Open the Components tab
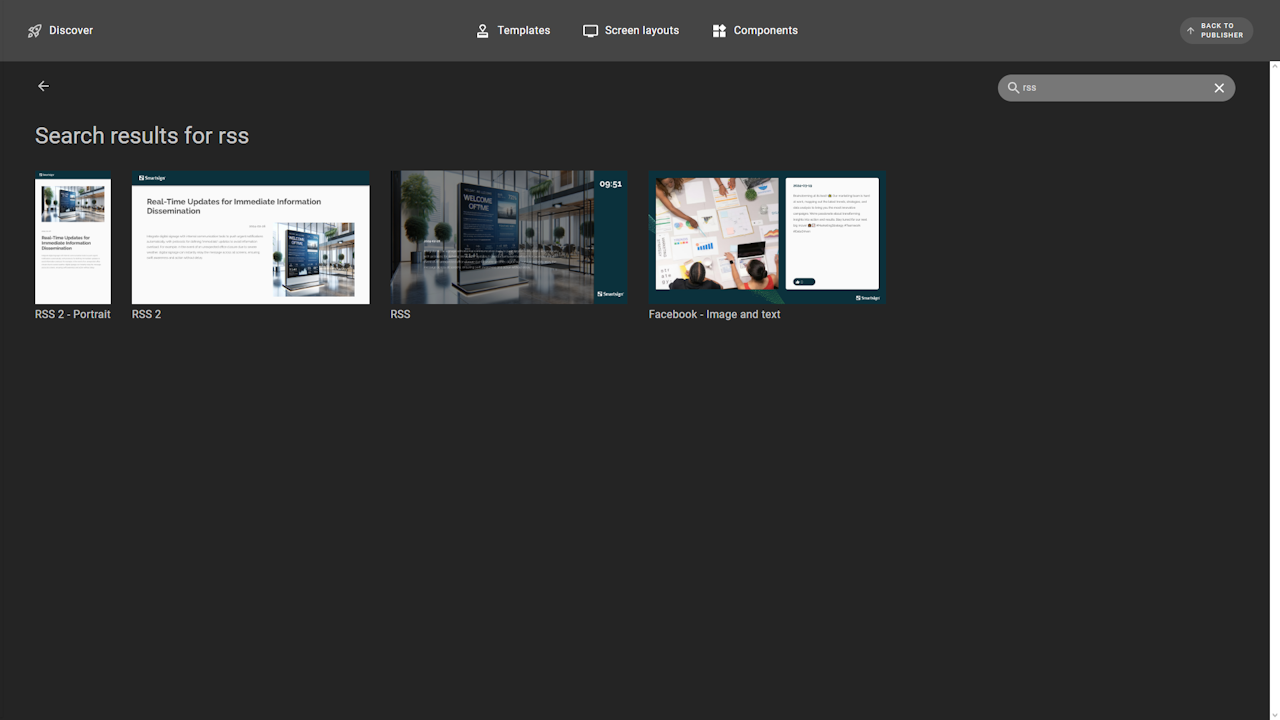Screen dimensions: 1280x720 [765, 31]
